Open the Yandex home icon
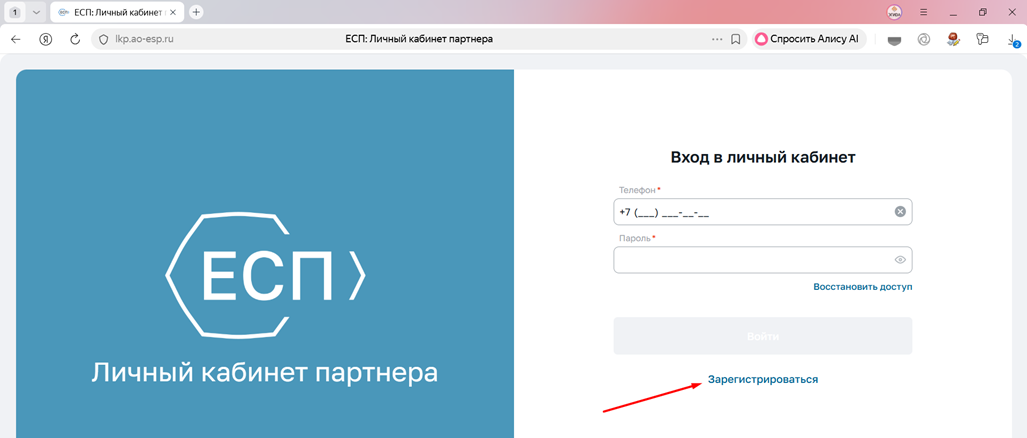This screenshot has height=438, width=1027. 46,39
